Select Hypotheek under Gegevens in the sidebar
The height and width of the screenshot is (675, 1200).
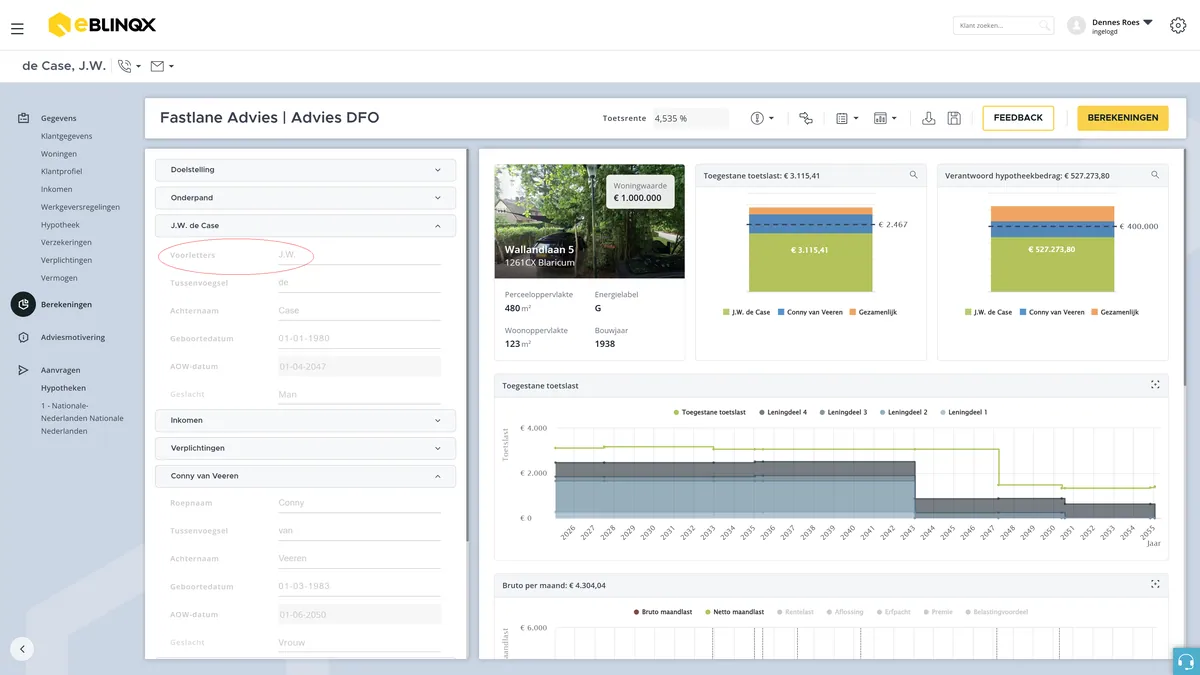tap(60, 225)
